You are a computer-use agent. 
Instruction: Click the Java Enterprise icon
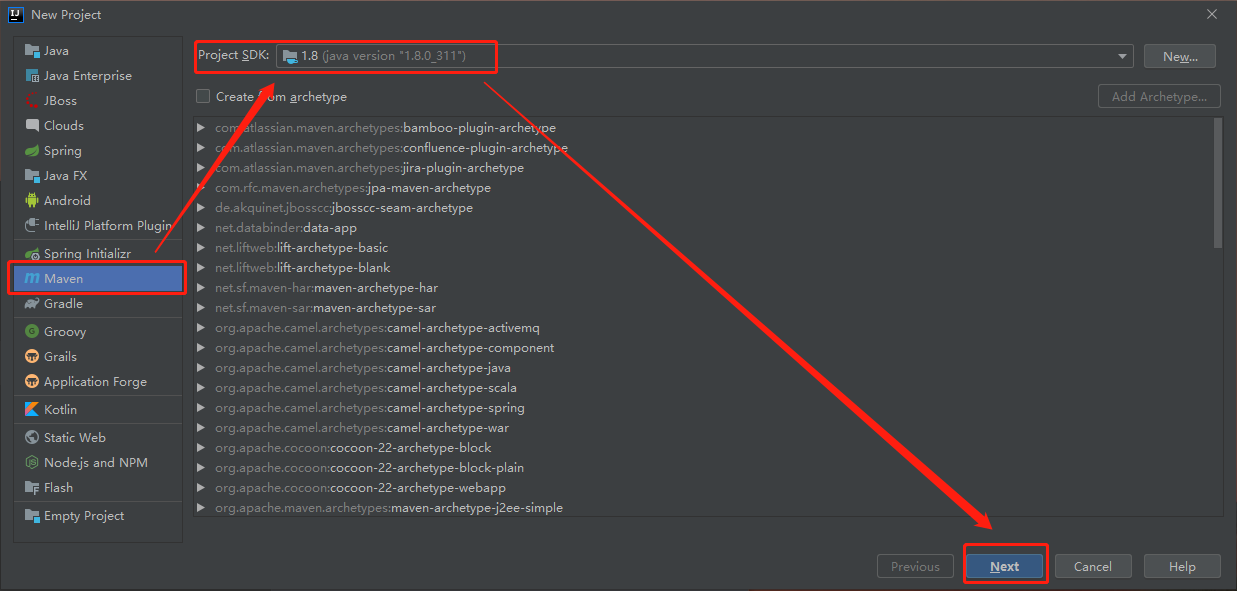32,75
